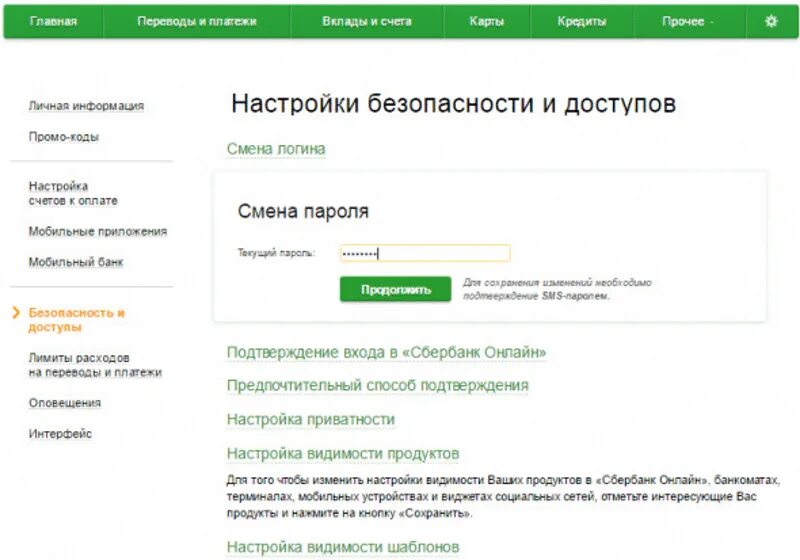Click the Текущий пароль label

[x=276, y=253]
